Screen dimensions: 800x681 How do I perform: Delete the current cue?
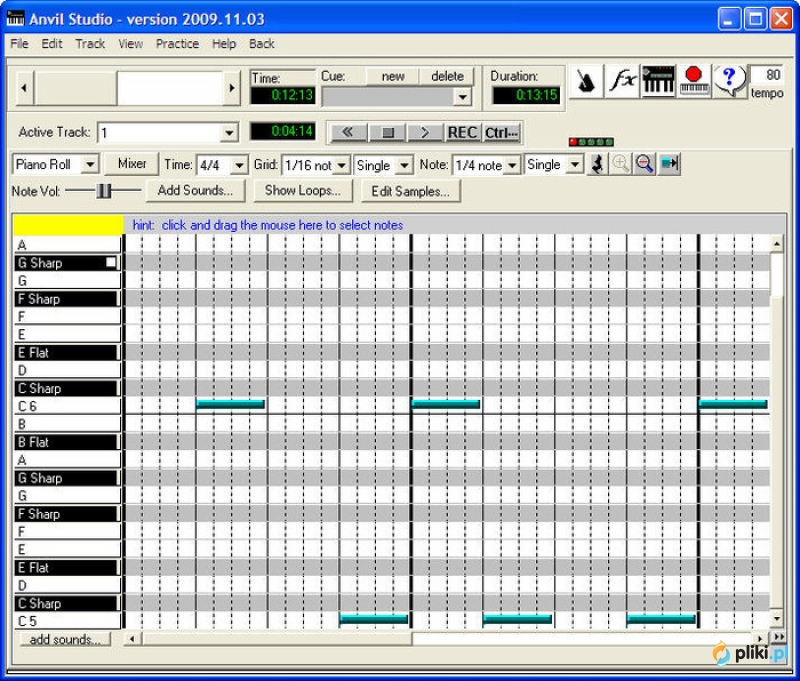[x=447, y=77]
